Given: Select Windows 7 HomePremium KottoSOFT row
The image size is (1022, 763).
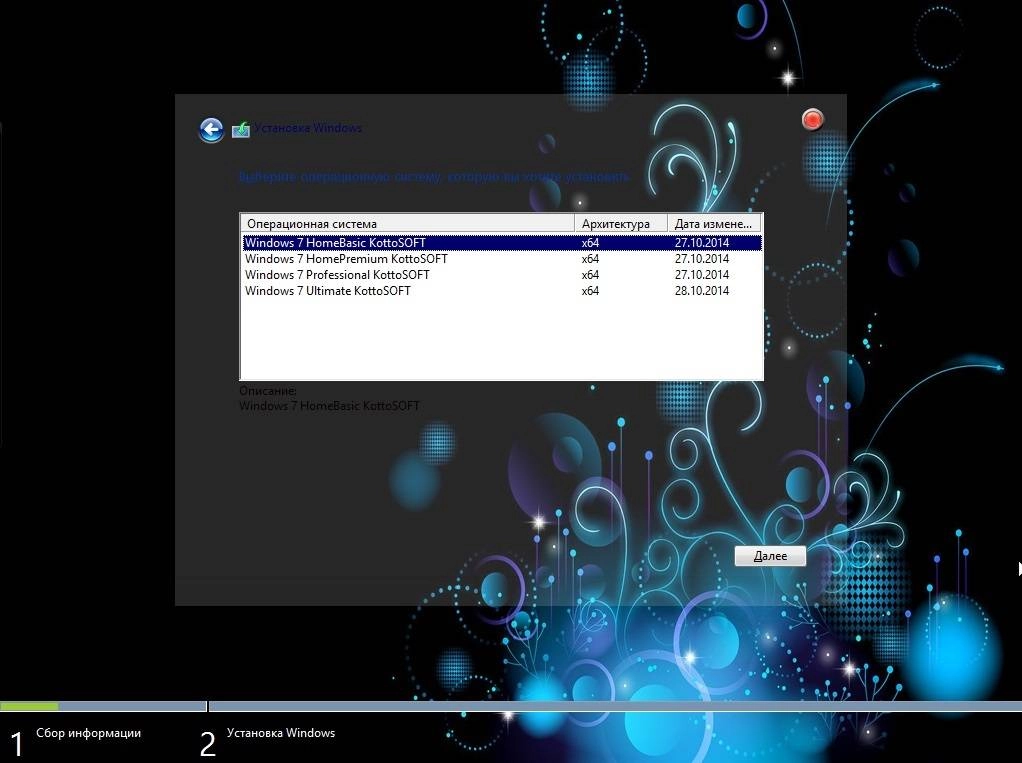Looking at the screenshot, I should [x=502, y=259].
